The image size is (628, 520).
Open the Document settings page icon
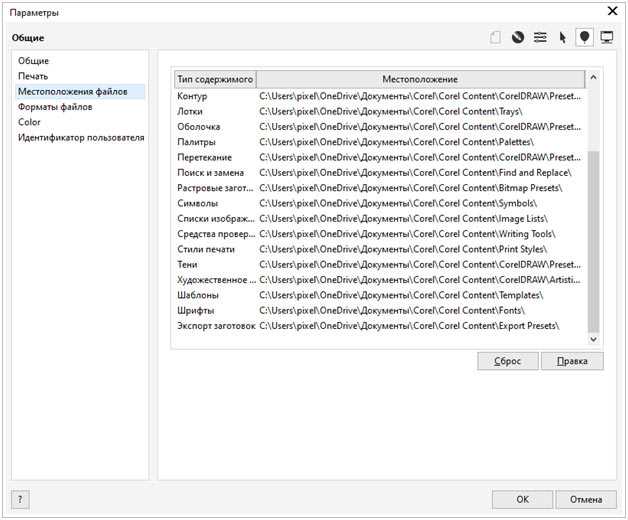coord(496,38)
